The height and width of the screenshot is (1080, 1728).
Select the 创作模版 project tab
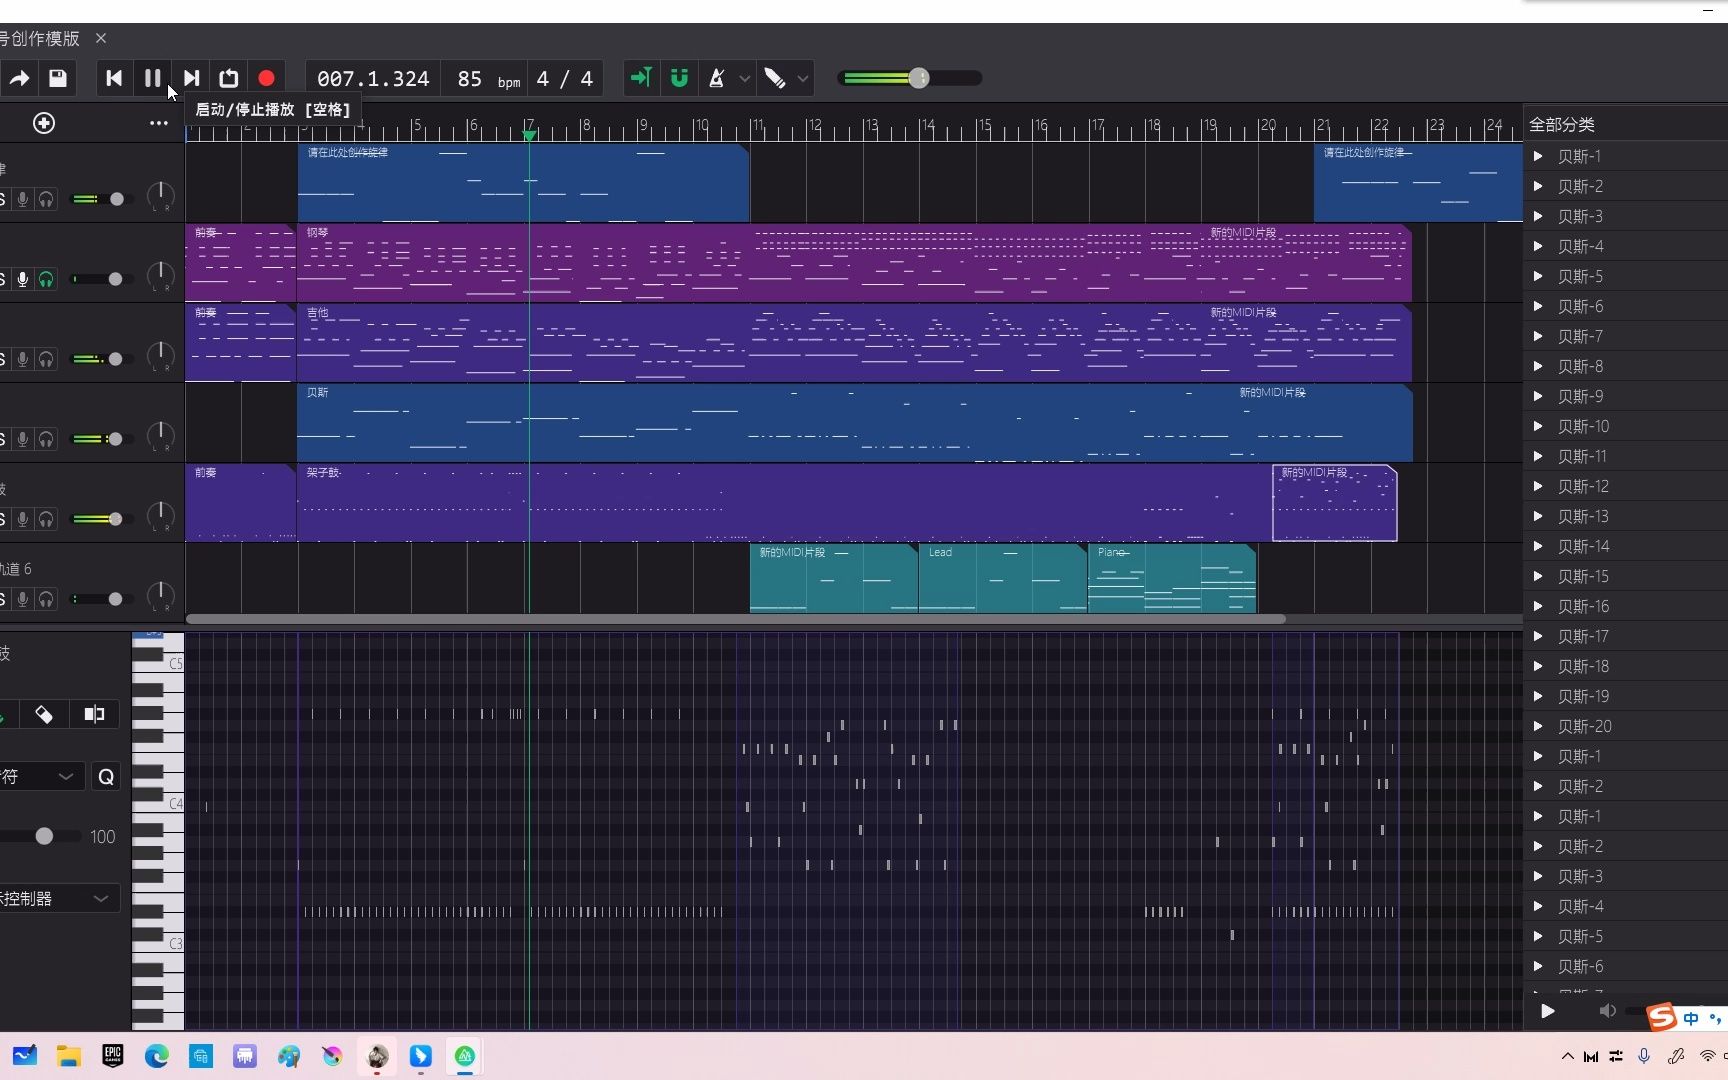coord(40,38)
